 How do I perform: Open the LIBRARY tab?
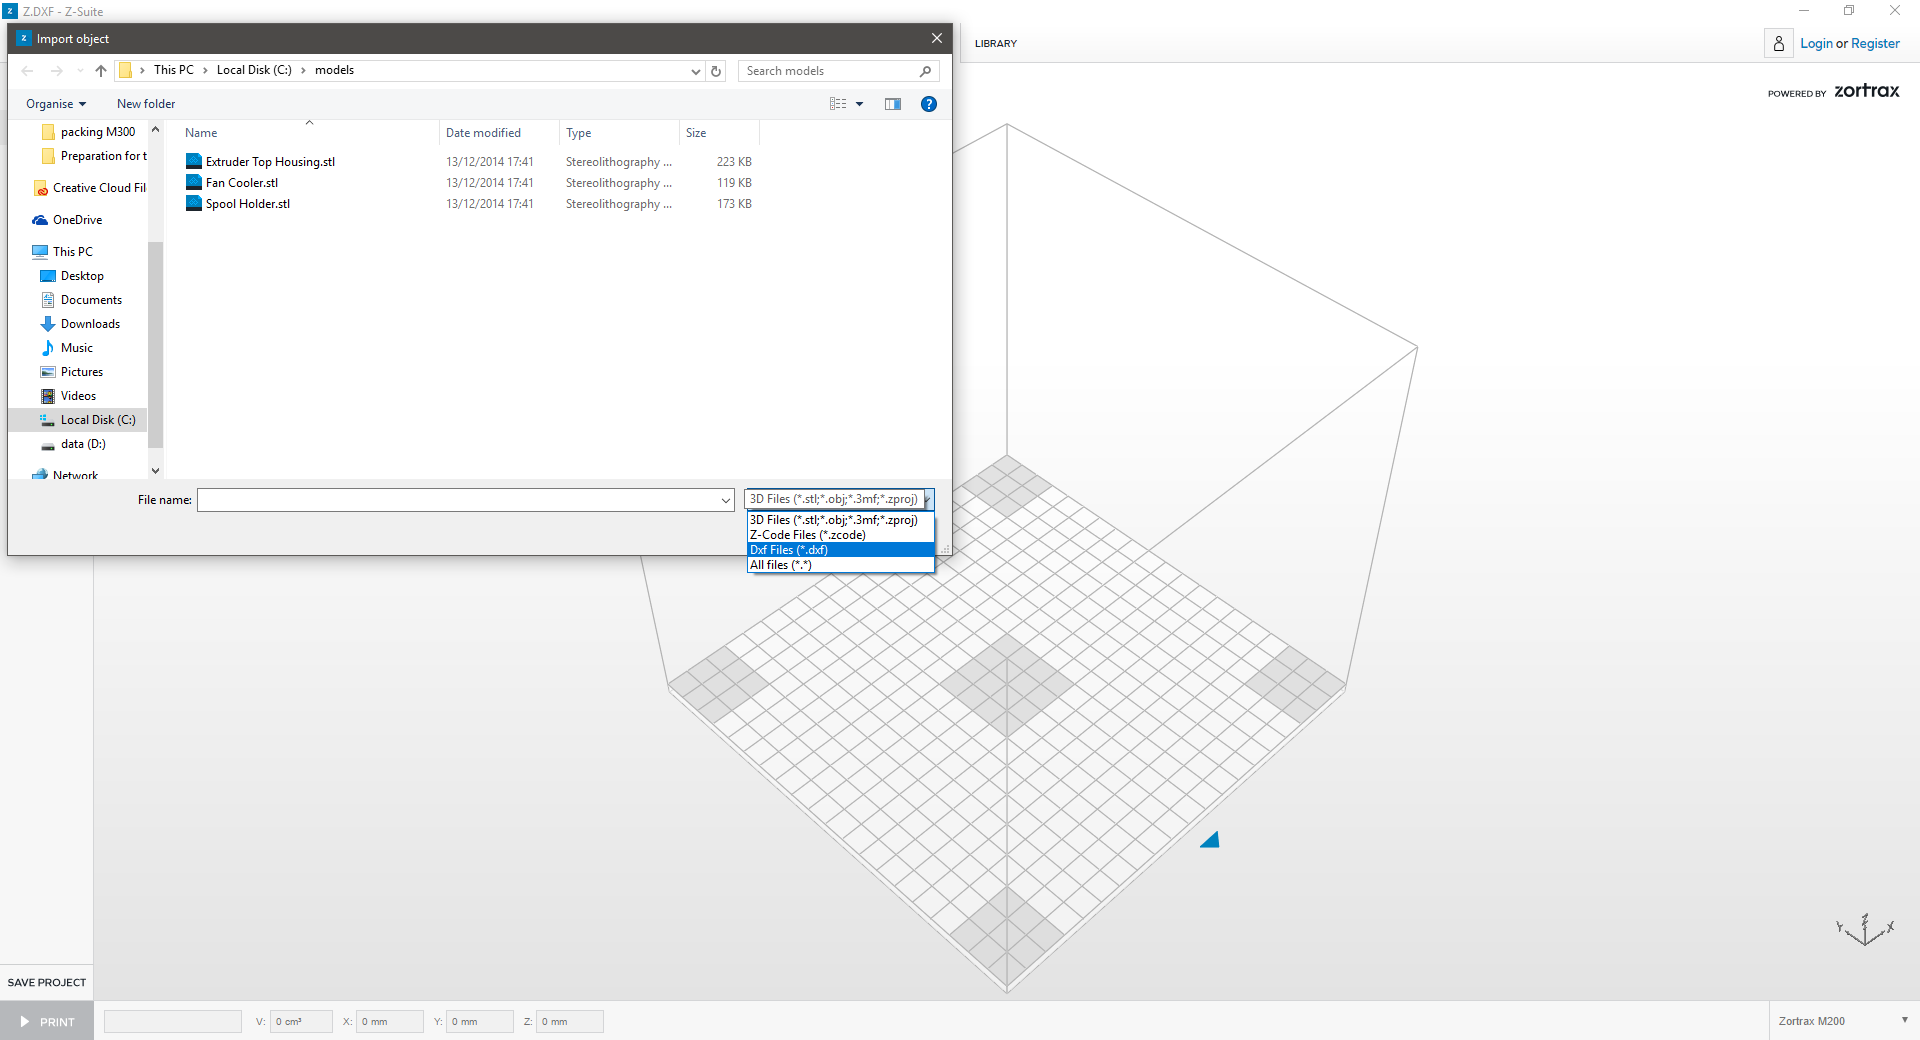point(995,44)
